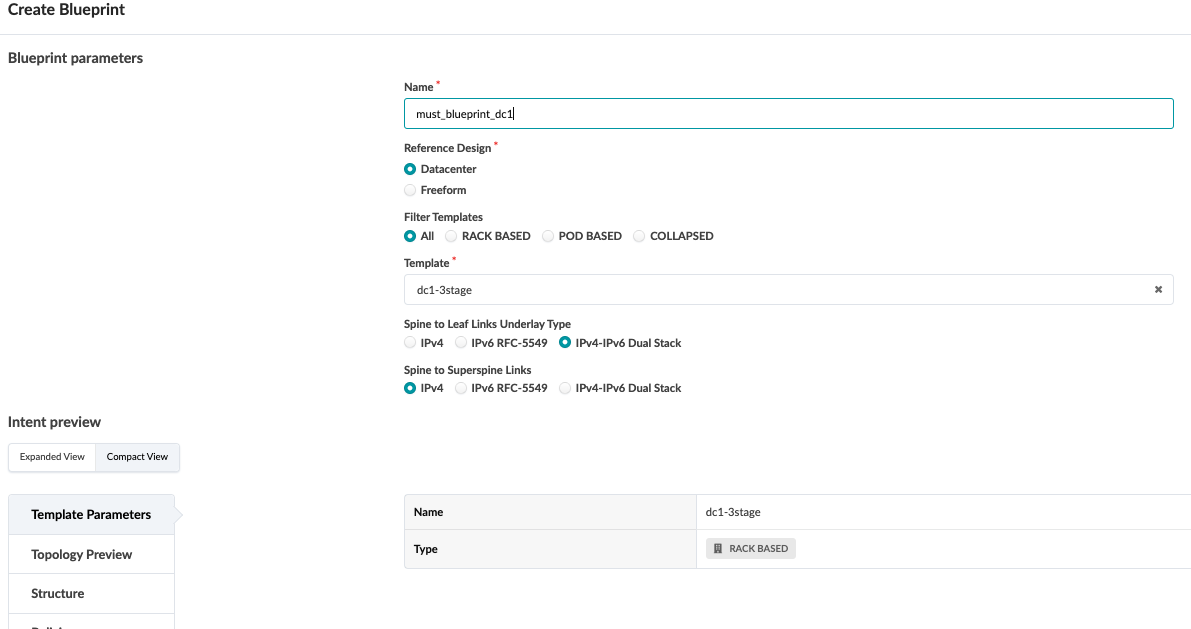Click the blueprint Name input field
The height and width of the screenshot is (629, 1191).
788,114
